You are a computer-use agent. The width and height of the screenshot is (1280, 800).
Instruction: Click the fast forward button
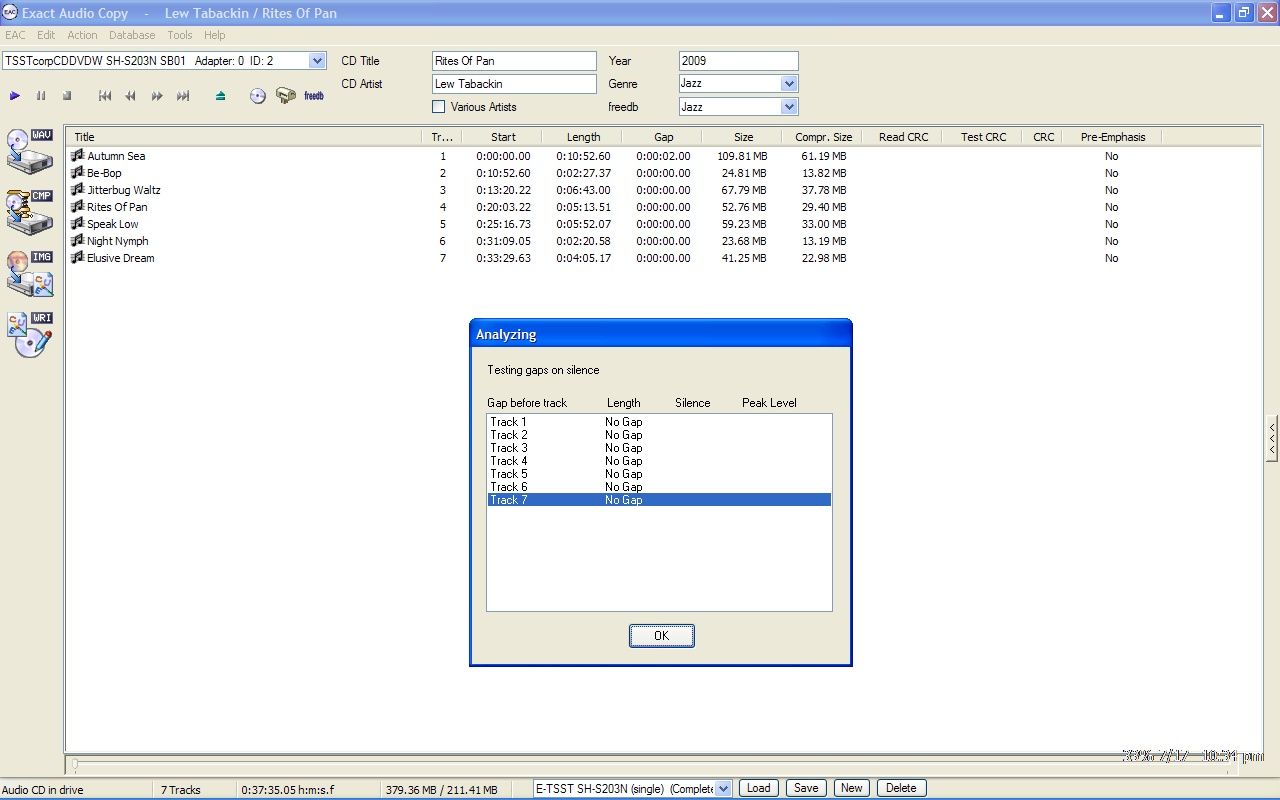(157, 96)
